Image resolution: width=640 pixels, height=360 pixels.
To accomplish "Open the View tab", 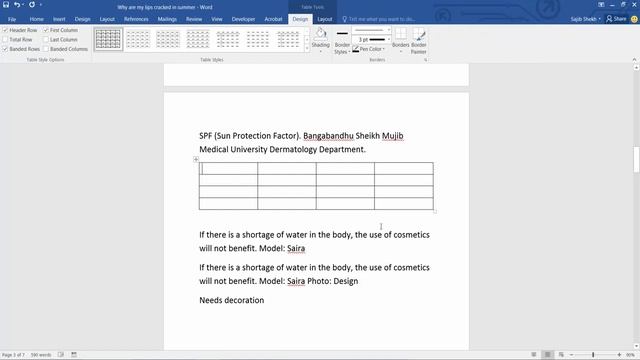I will point(217,19).
